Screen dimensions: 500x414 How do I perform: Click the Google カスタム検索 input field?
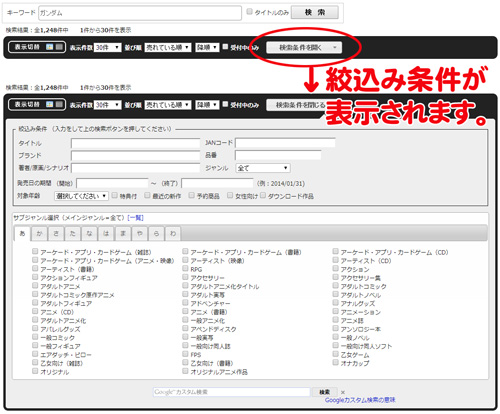point(231,392)
